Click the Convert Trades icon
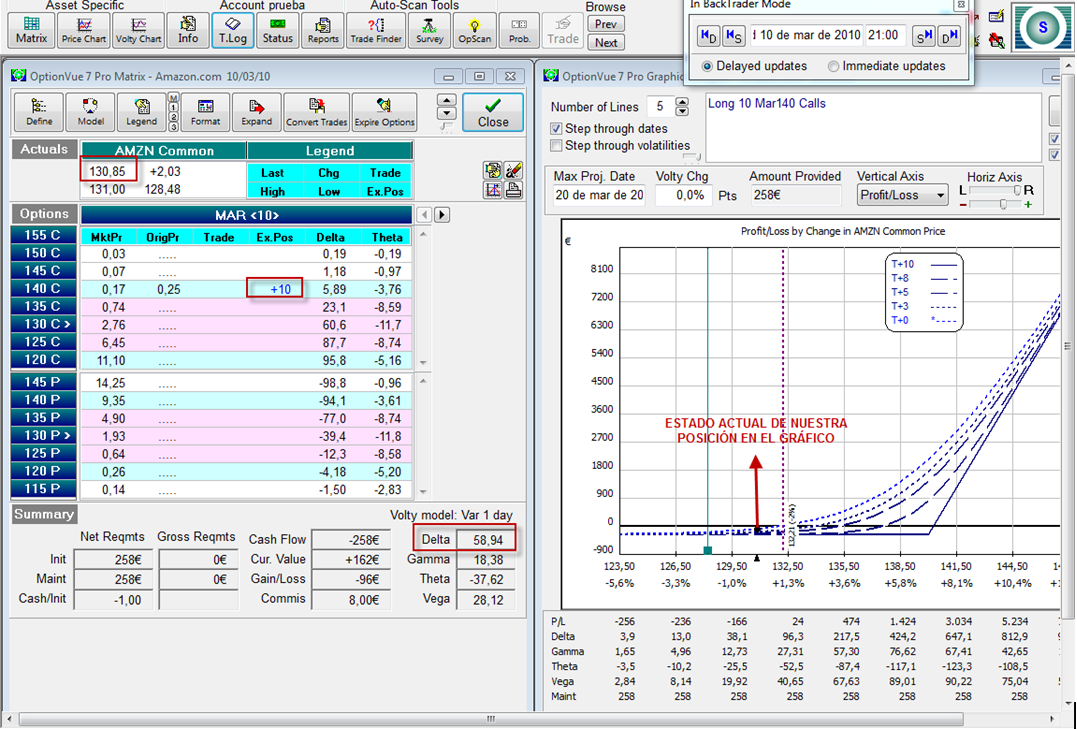This screenshot has width=1077, height=730. [x=316, y=112]
